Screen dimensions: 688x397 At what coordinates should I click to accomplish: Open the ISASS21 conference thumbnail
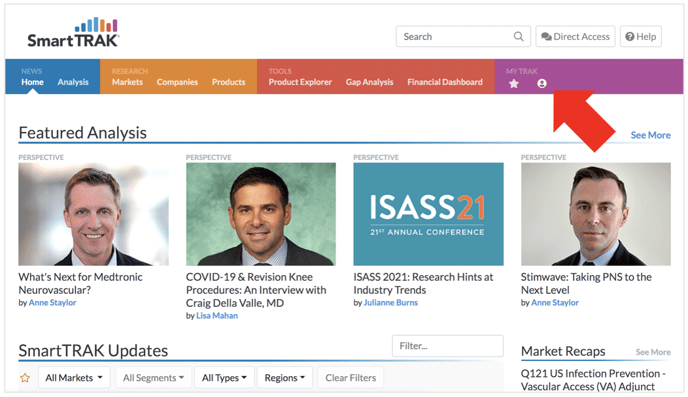click(428, 214)
